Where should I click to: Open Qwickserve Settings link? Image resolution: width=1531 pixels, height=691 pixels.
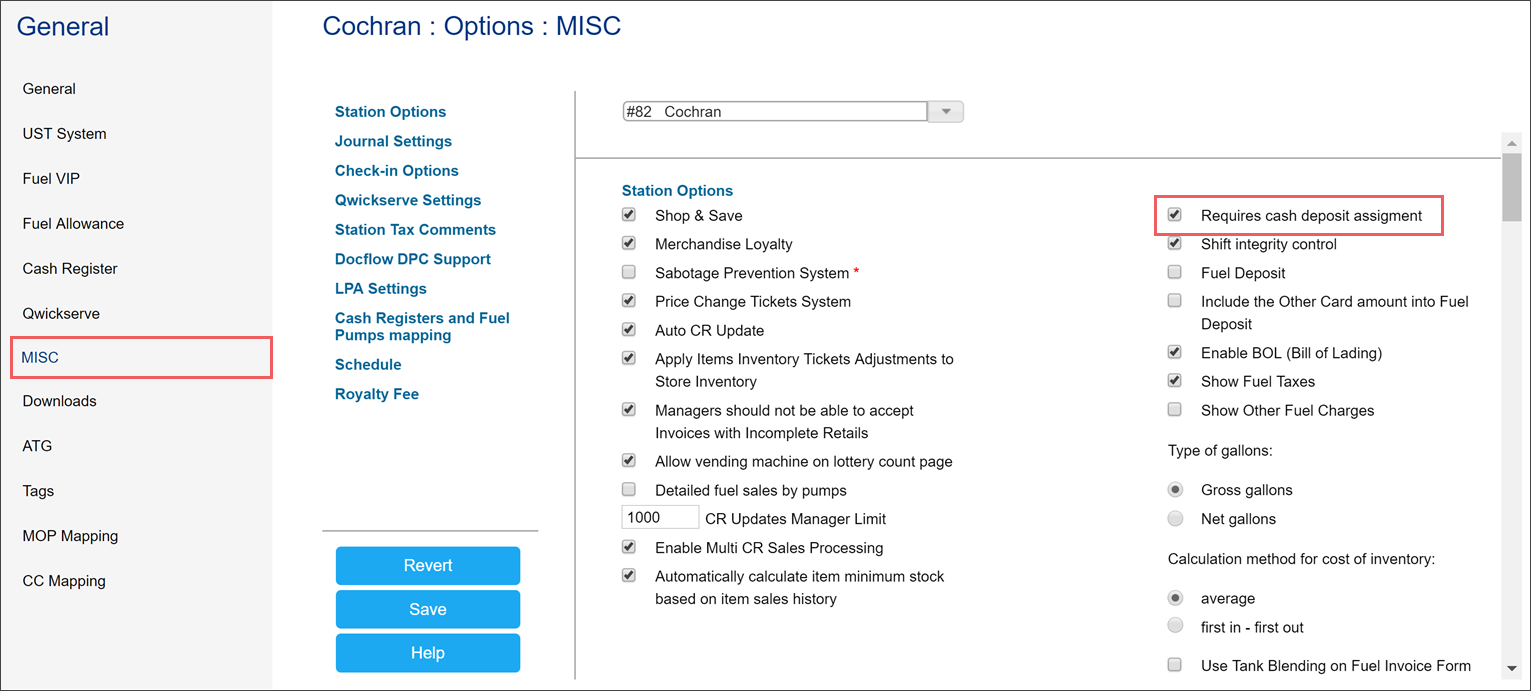coord(408,201)
